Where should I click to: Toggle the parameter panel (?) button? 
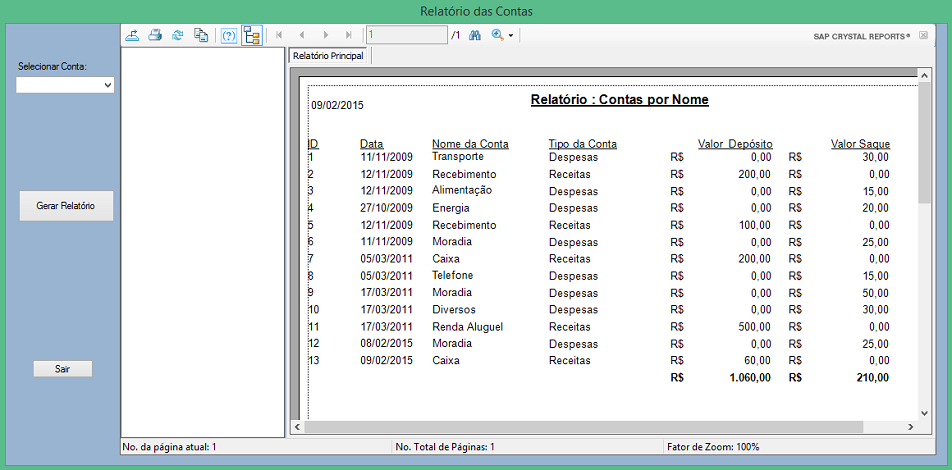tap(229, 36)
